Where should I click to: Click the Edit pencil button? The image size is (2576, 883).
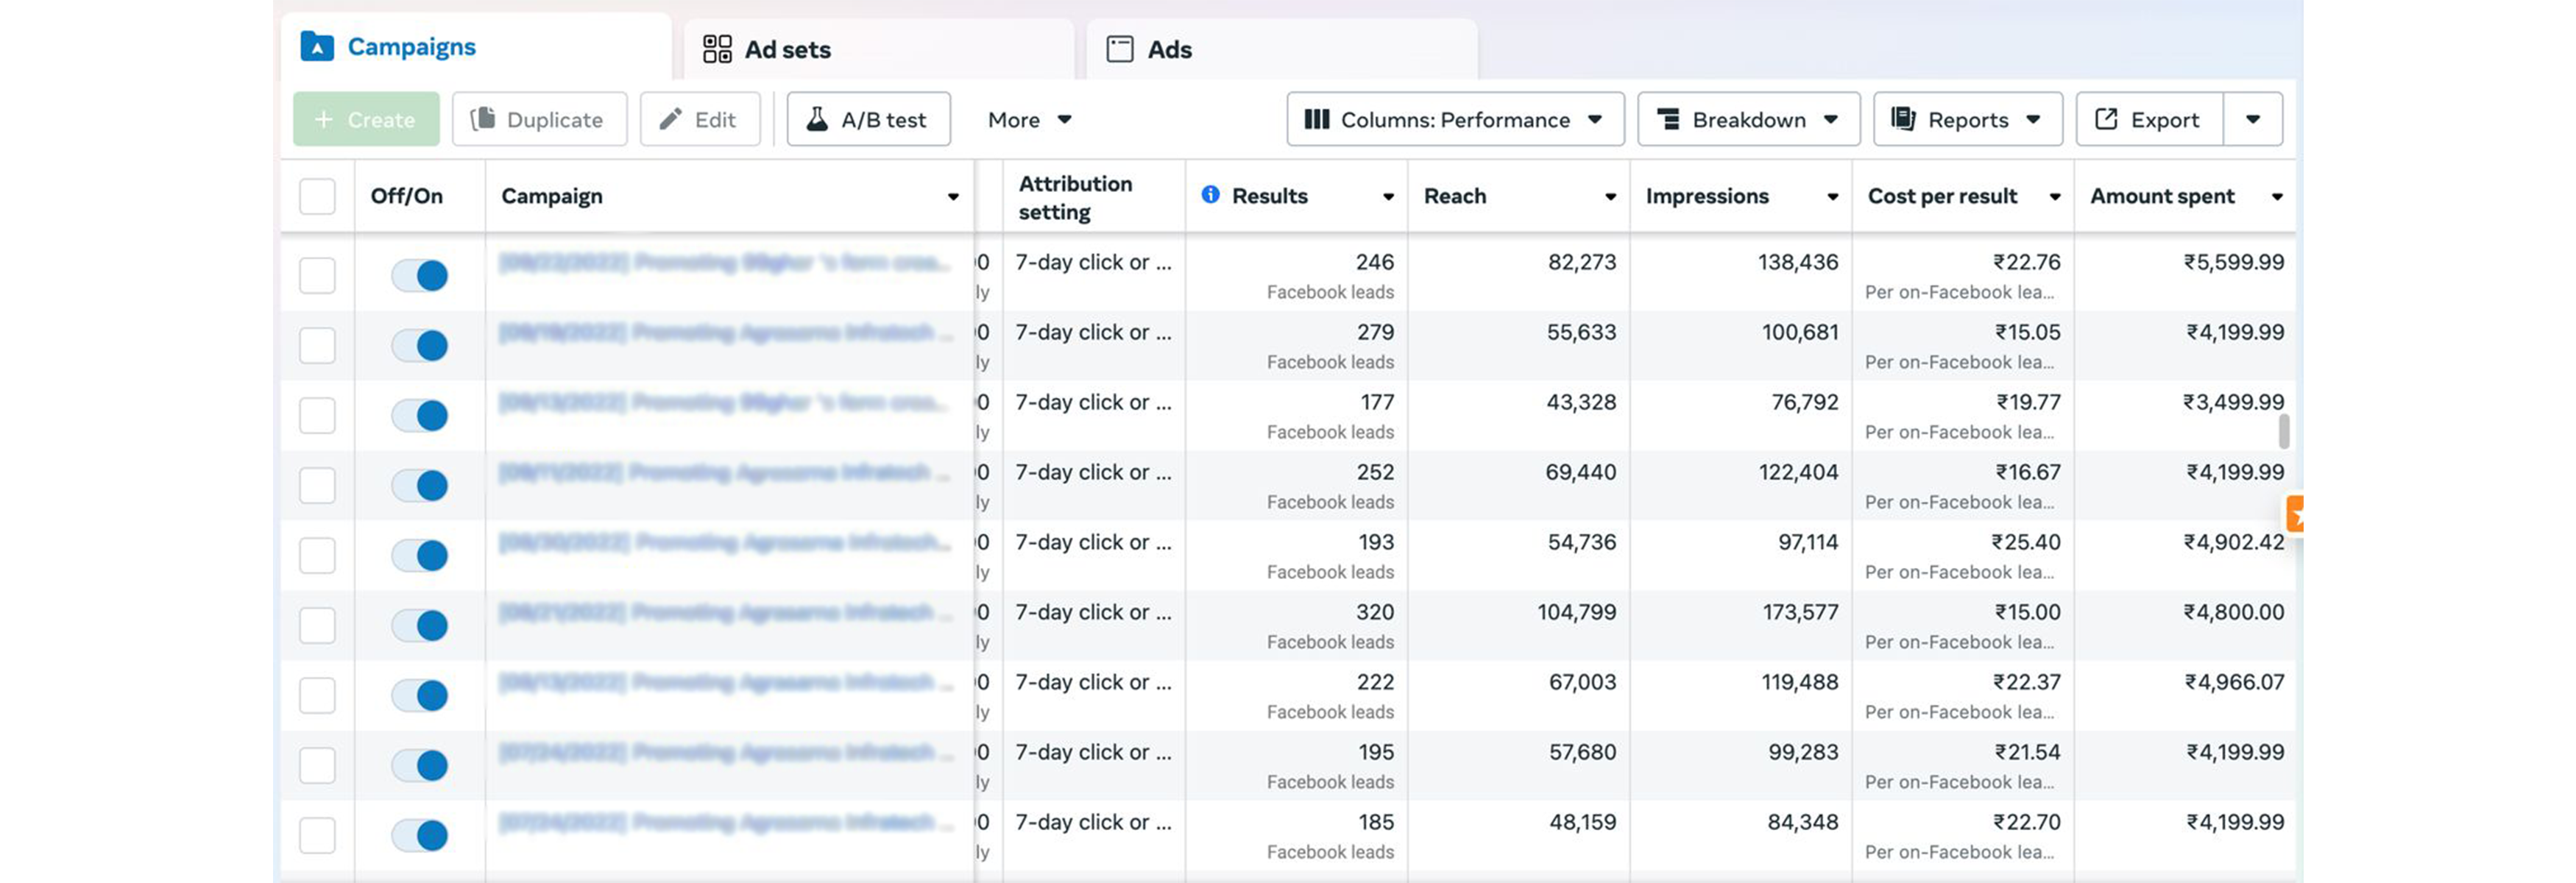tap(699, 120)
